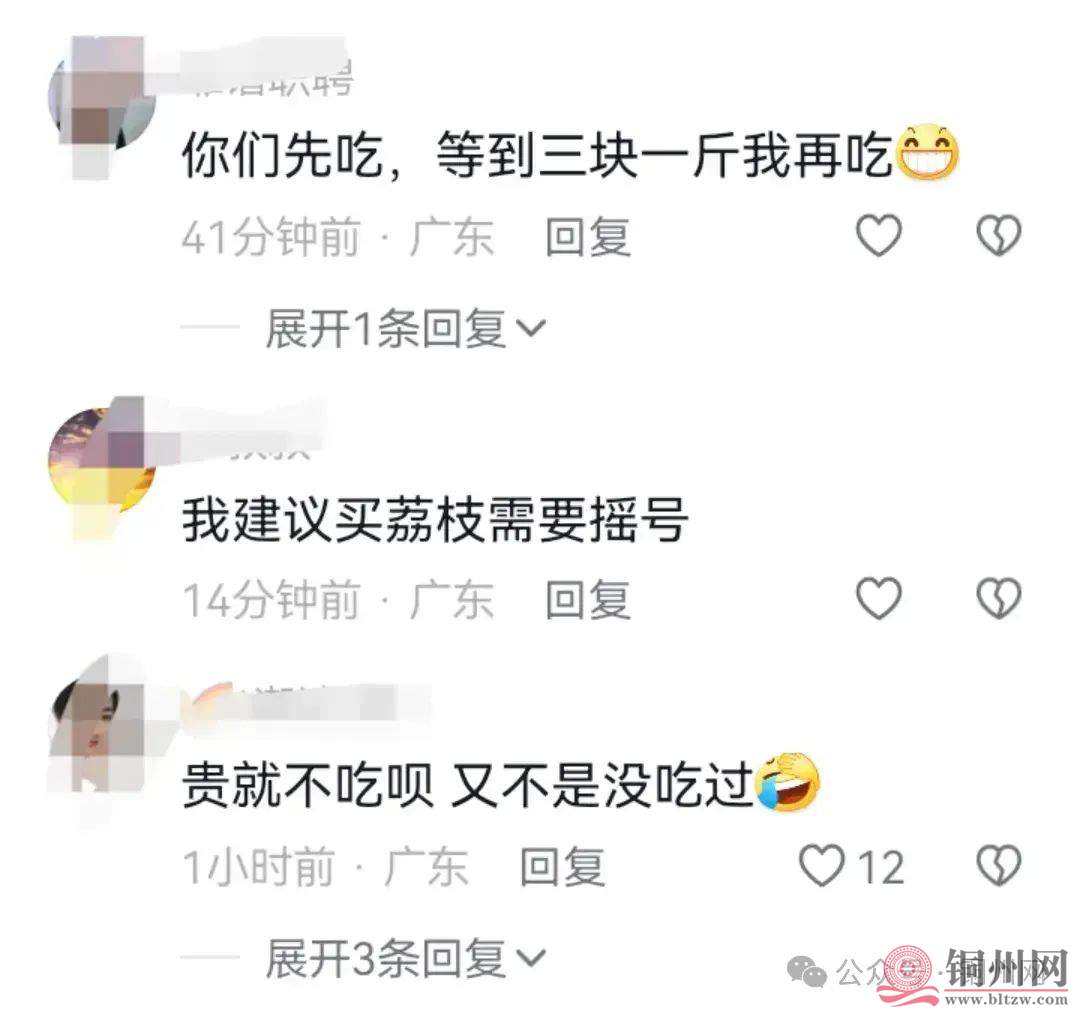Tap the laughing-crying emoji in third comment

(x=787, y=782)
